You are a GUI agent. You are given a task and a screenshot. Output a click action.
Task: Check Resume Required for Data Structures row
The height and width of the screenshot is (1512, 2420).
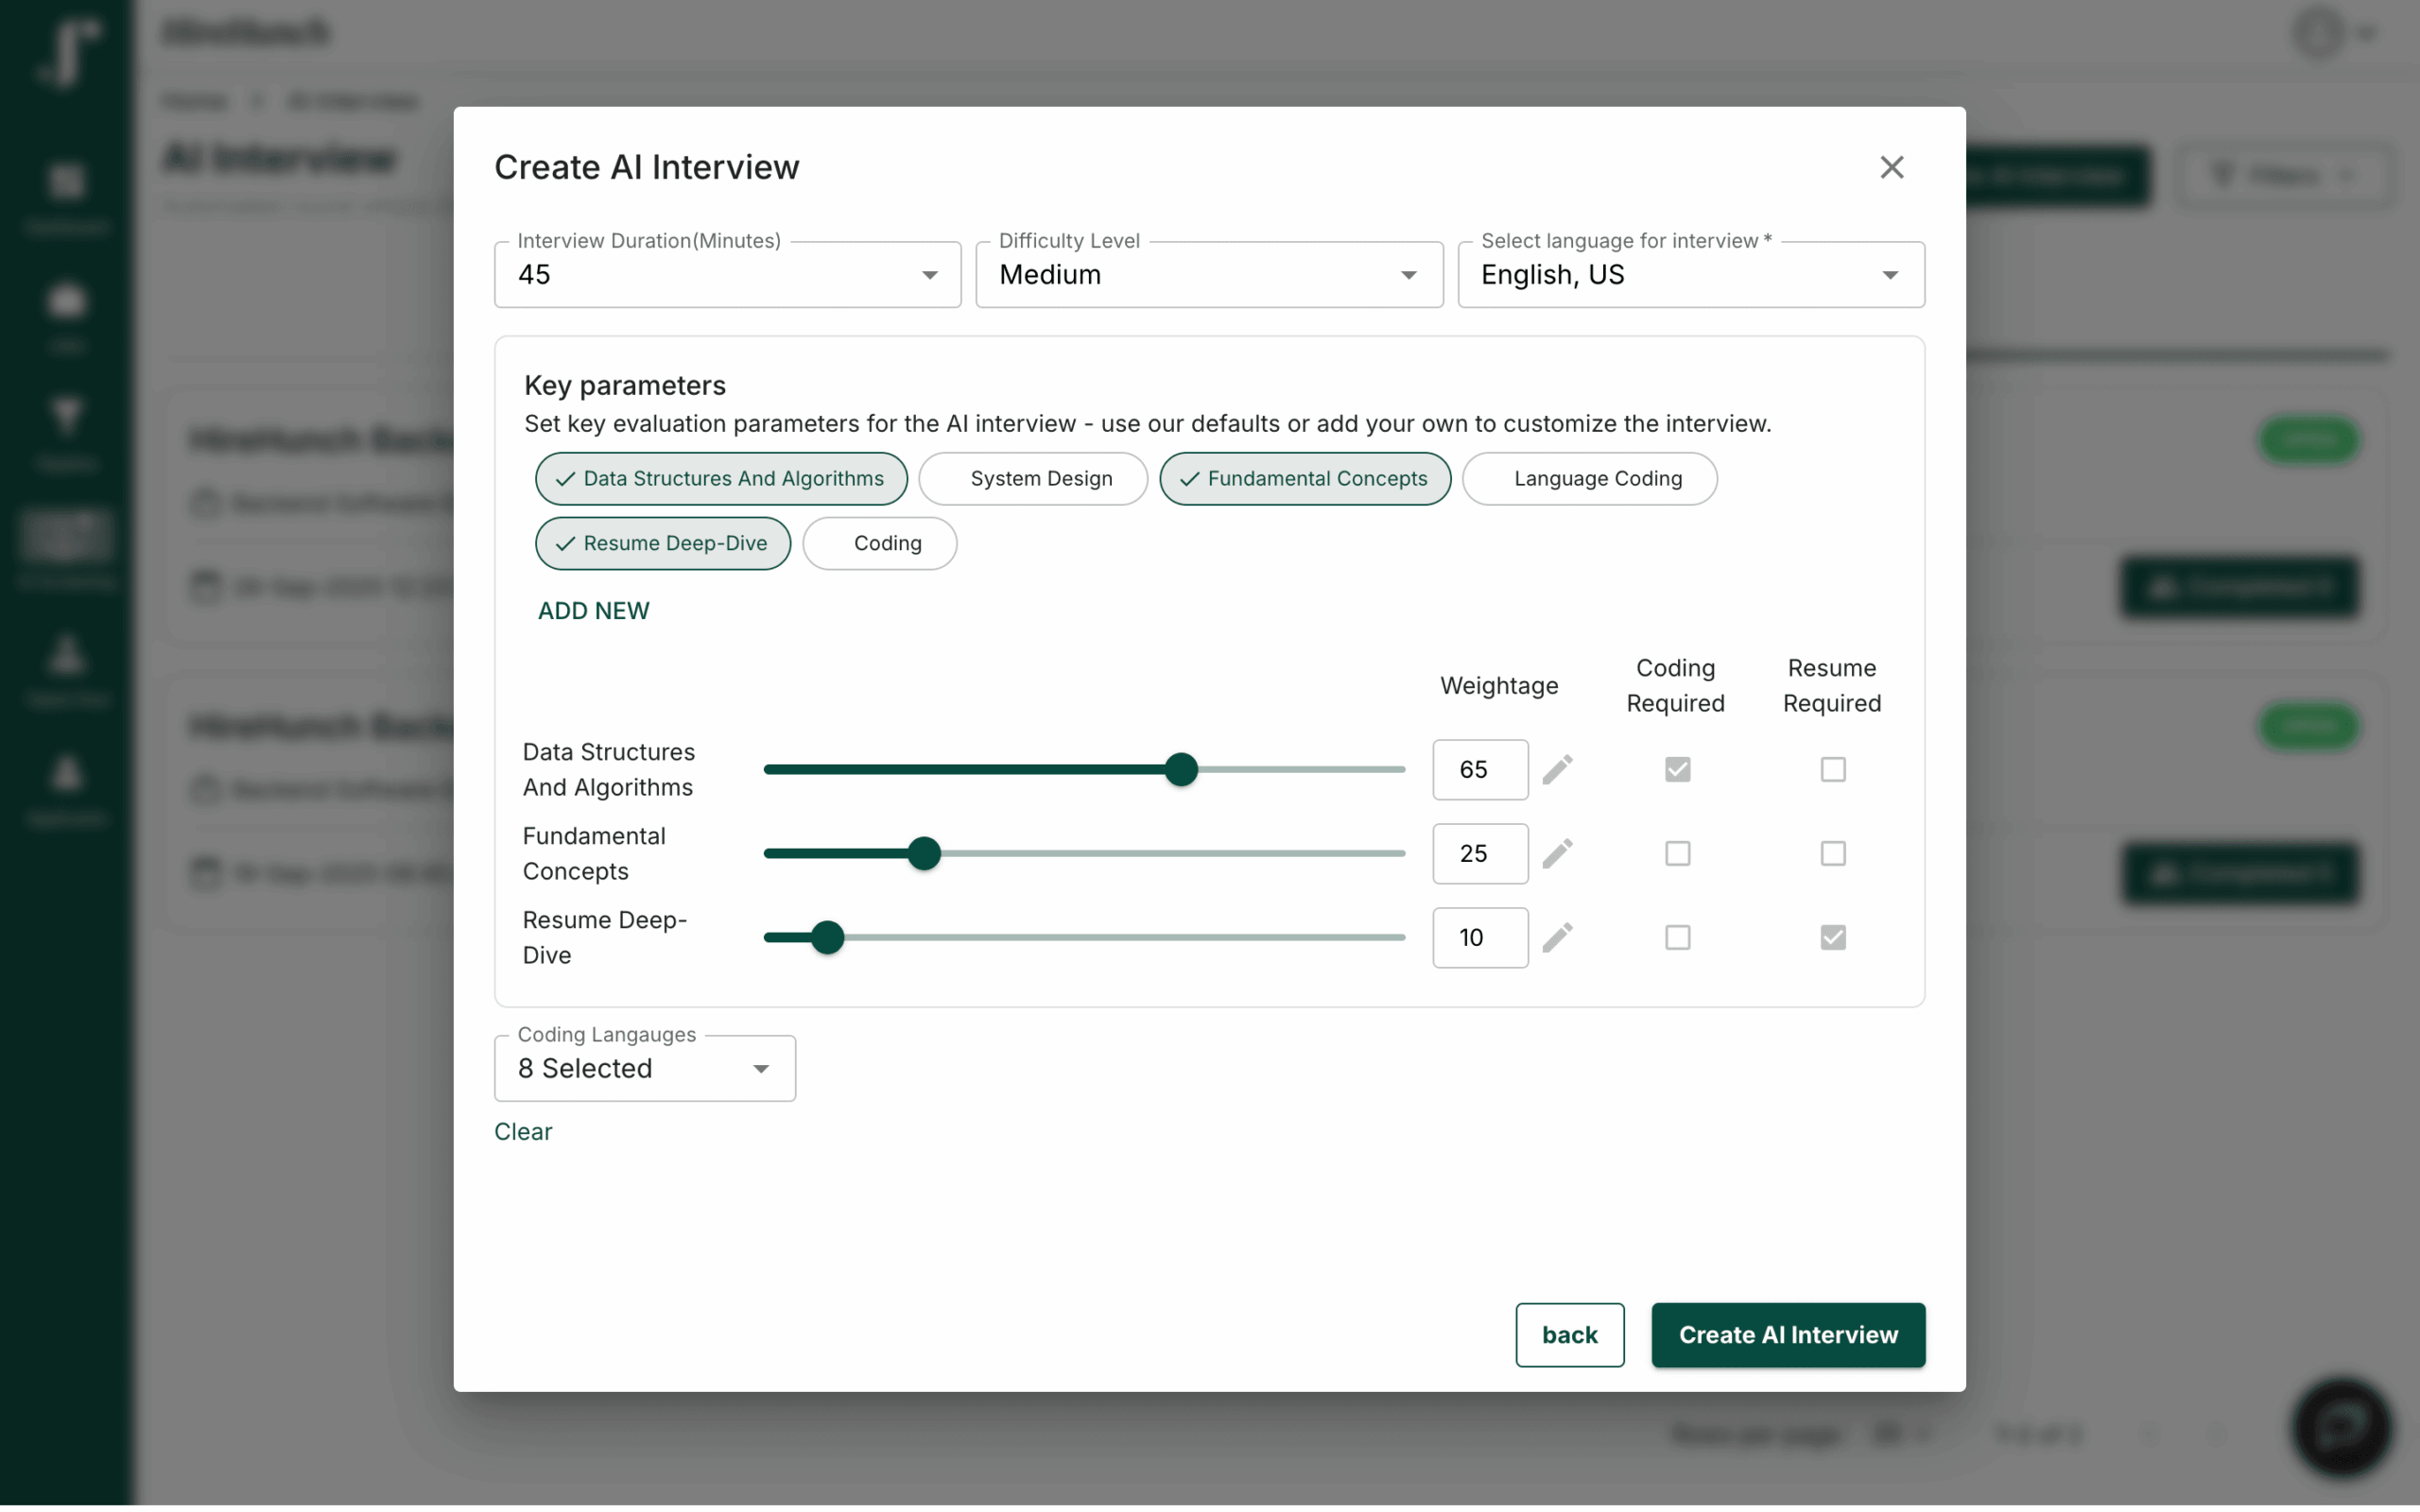(1832, 769)
